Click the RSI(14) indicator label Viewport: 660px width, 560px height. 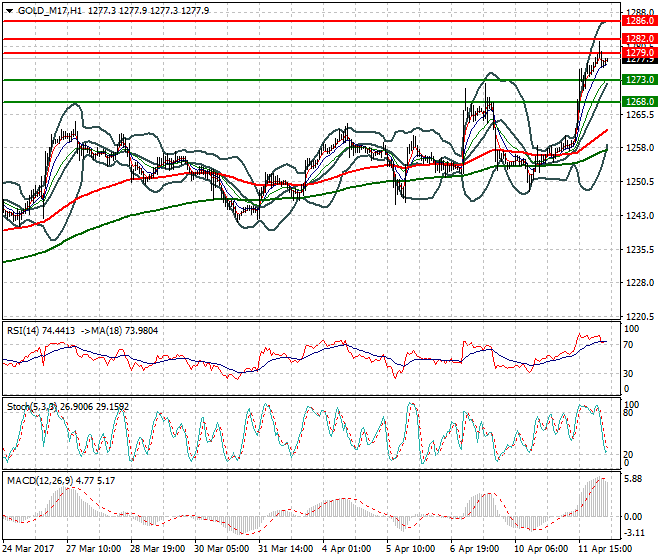pyautogui.click(x=23, y=331)
